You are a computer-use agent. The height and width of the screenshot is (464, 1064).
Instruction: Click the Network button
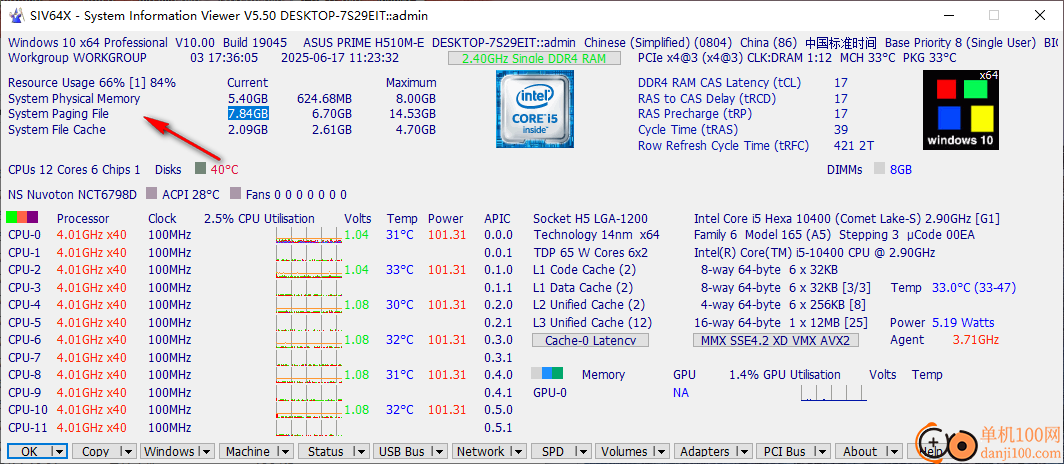(x=489, y=451)
